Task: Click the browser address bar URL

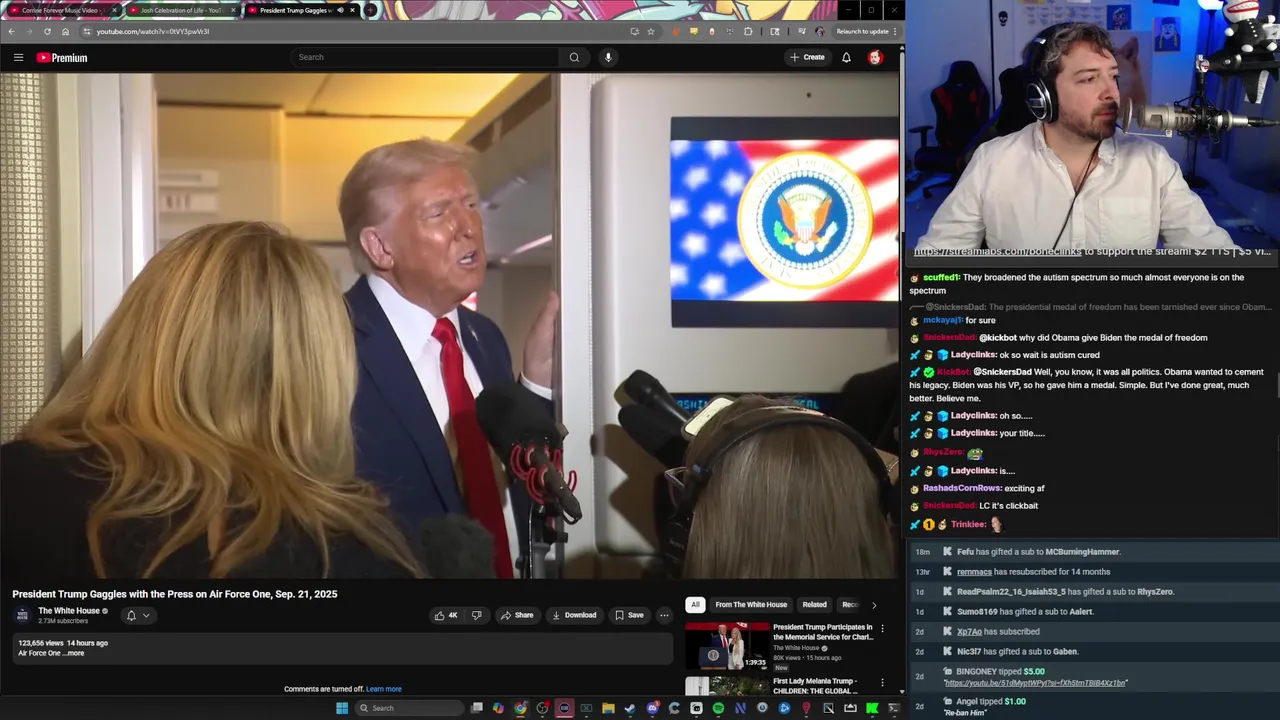Action: (x=153, y=31)
